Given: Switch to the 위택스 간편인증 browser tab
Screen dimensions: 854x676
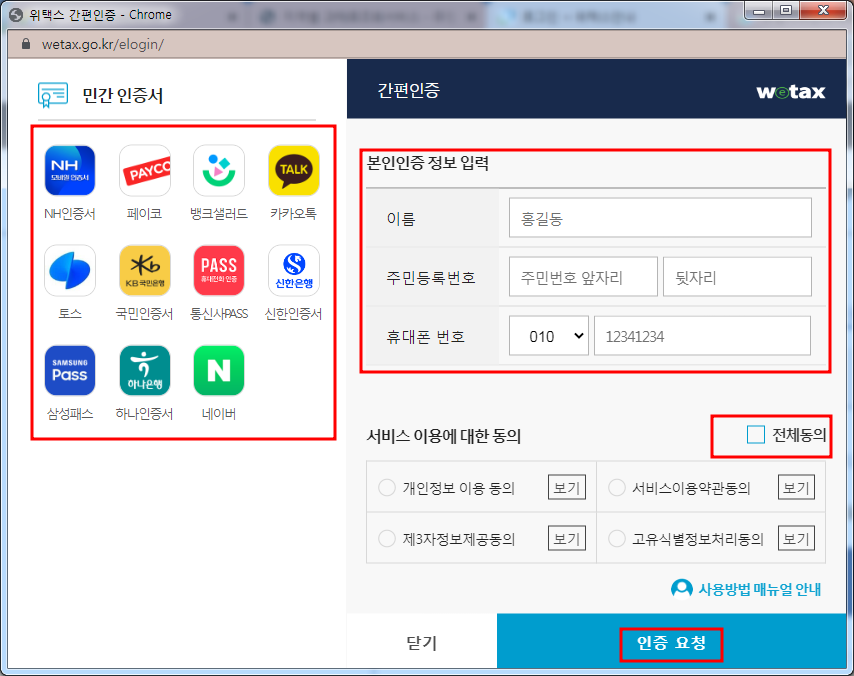Looking at the screenshot, I should pos(100,15).
